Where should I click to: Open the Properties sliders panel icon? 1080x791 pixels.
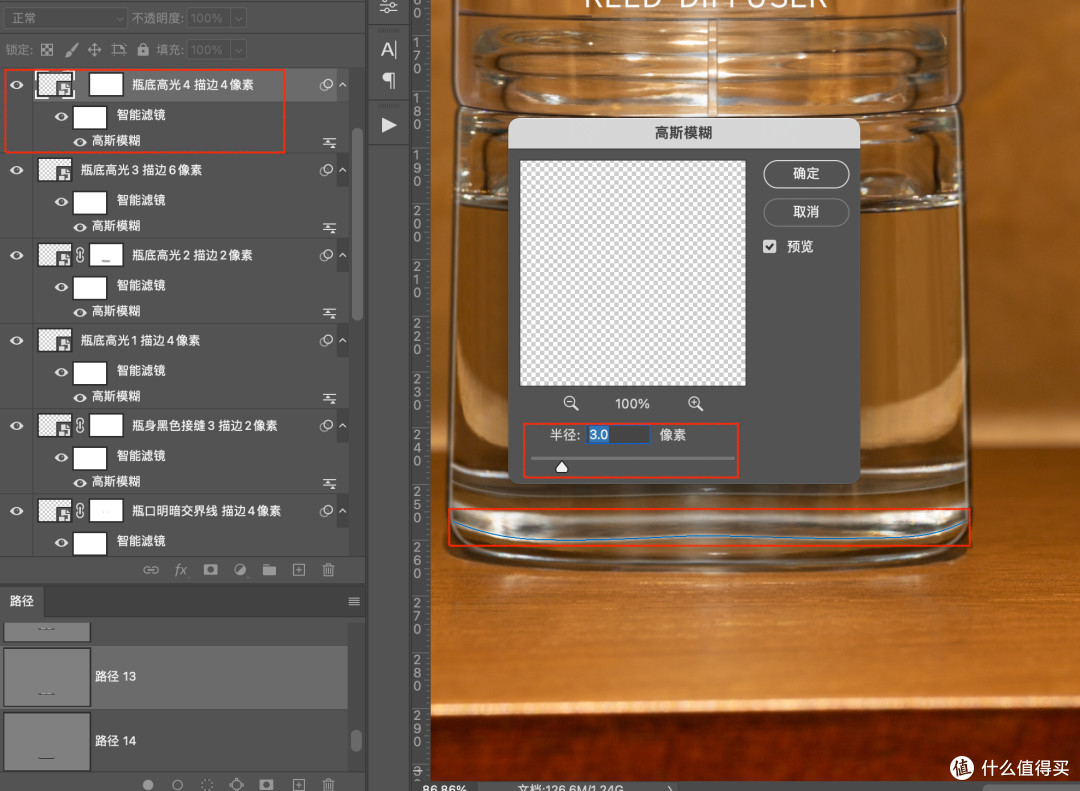coord(388,7)
